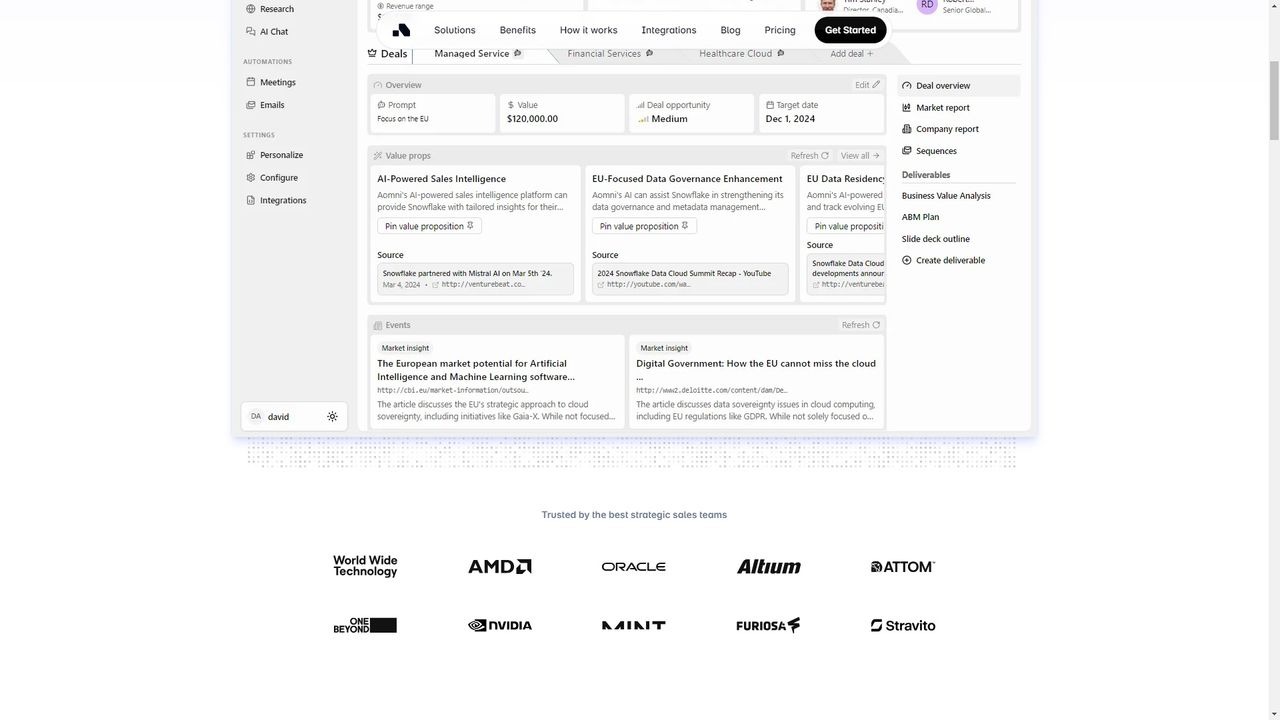The height and width of the screenshot is (720, 1280).
Task: Open the YouTube Snowflake Summit Recap source
Action: pos(690,279)
